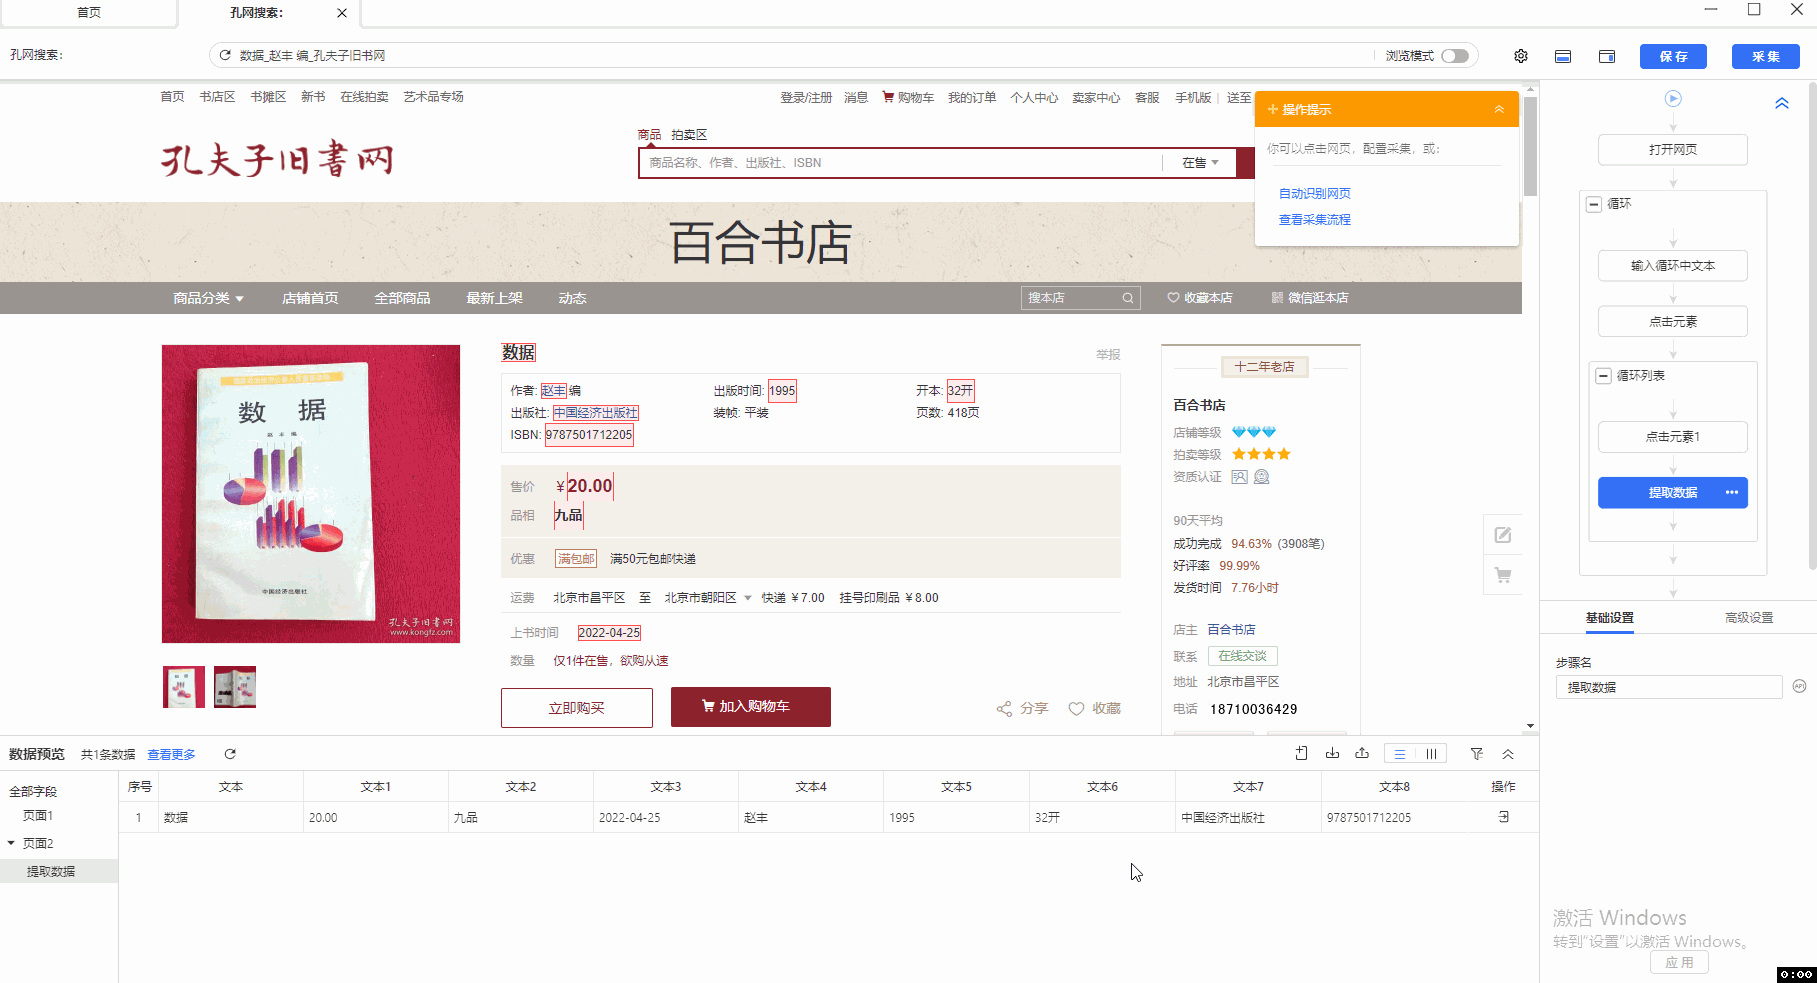Switch data preview to row list view
Screen dimensions: 1817x983
[x=1400, y=754]
